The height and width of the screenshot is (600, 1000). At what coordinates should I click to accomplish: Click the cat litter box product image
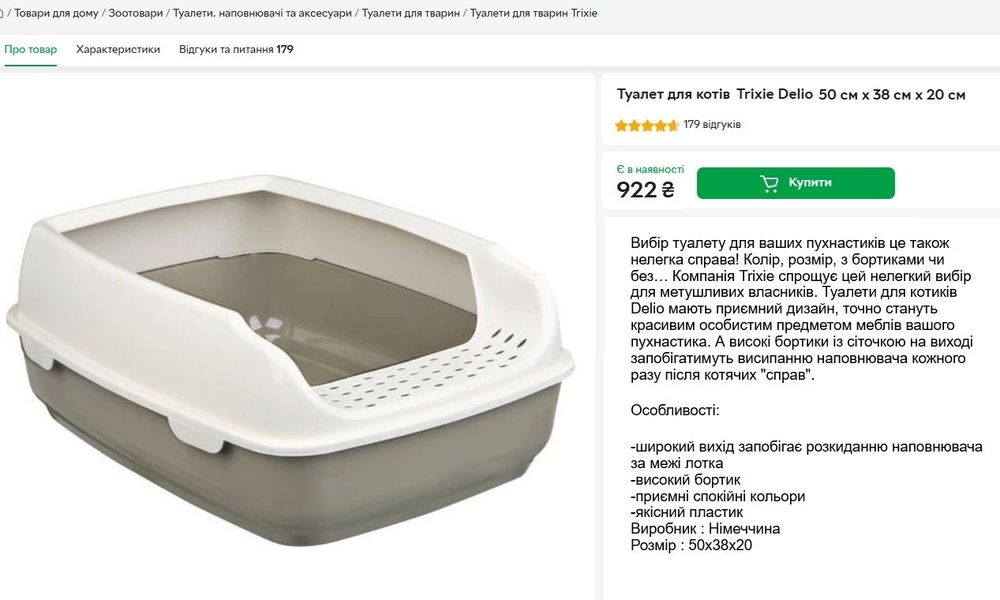coord(290,350)
